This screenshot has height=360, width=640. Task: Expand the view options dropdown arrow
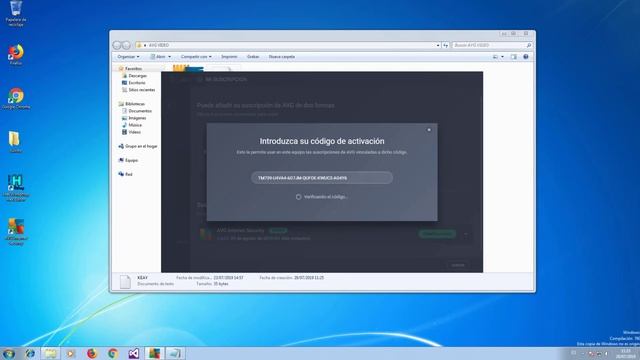point(502,57)
